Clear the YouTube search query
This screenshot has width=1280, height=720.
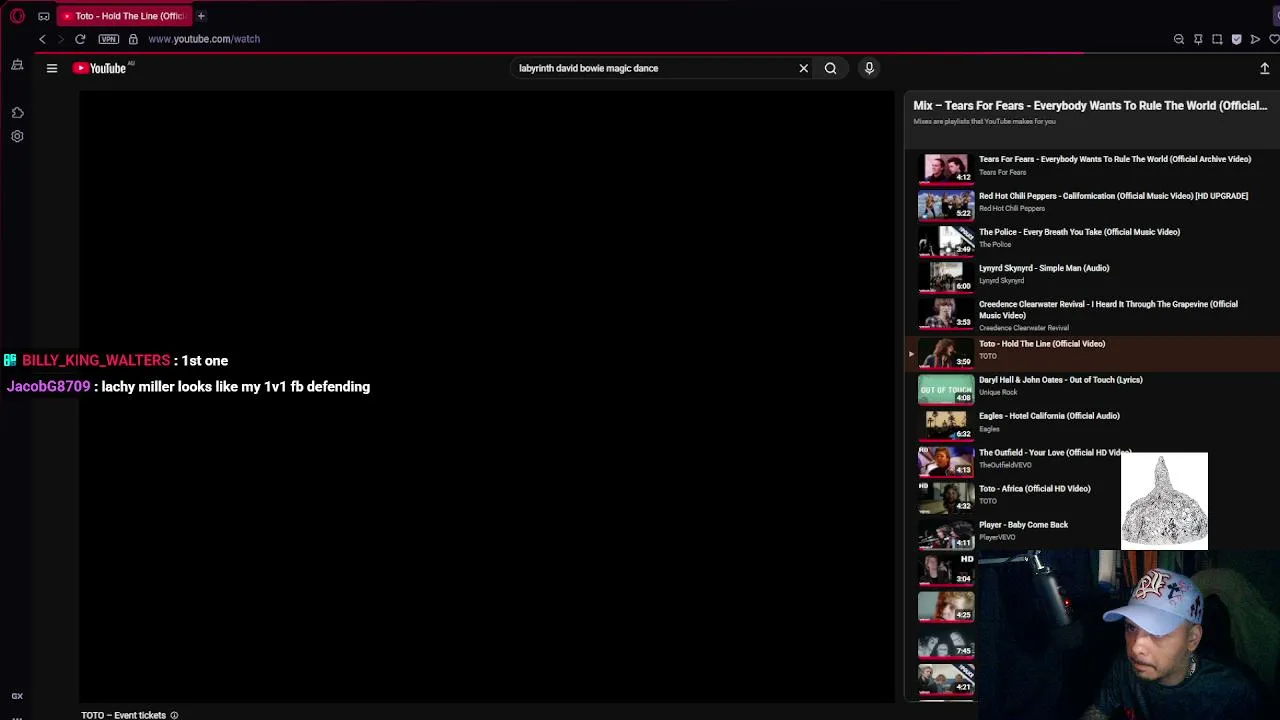click(x=803, y=68)
